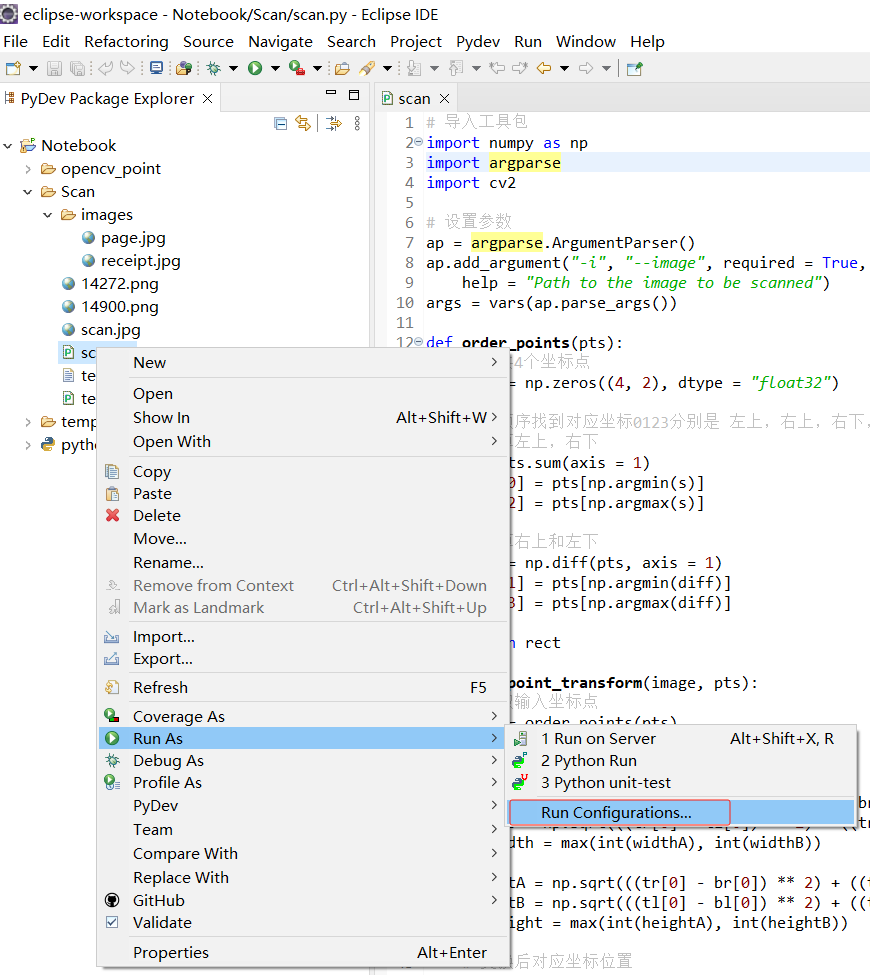870x975 pixels.
Task: Close the scan editor tab
Action: (445, 99)
